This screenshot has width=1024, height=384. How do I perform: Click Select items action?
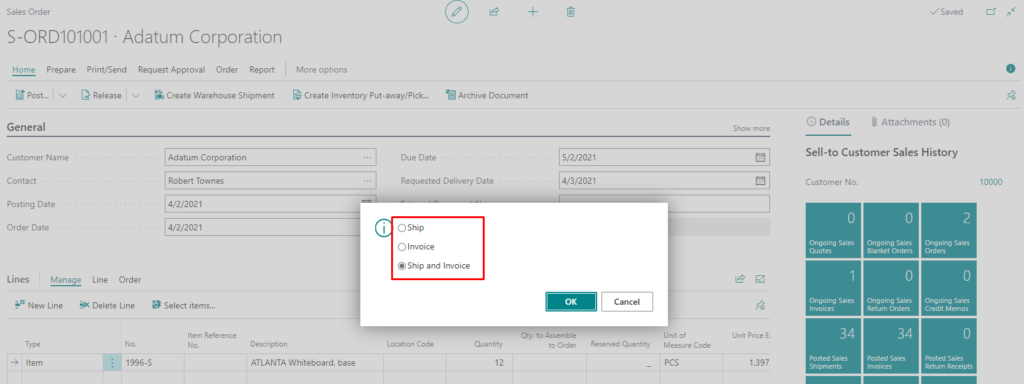click(184, 305)
